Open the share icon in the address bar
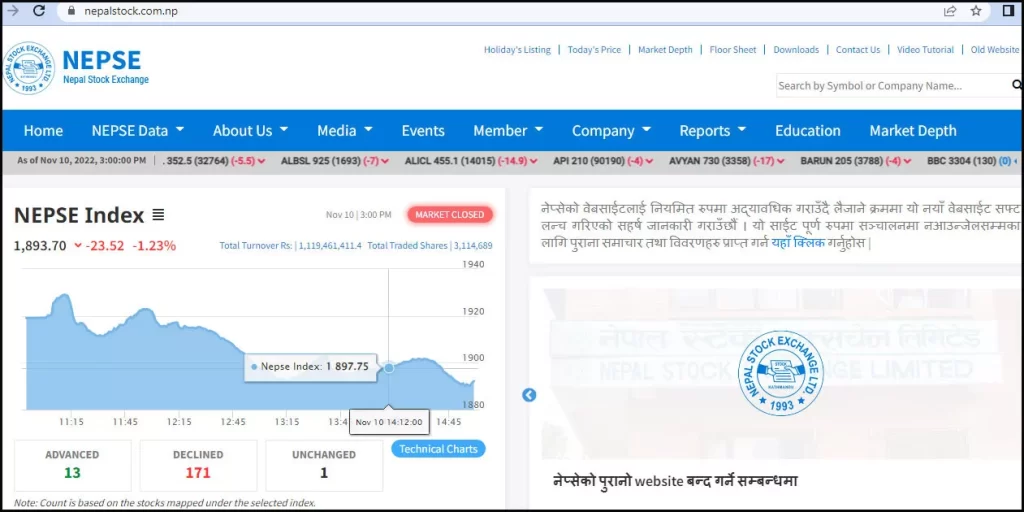The height and width of the screenshot is (512, 1024). point(950,10)
